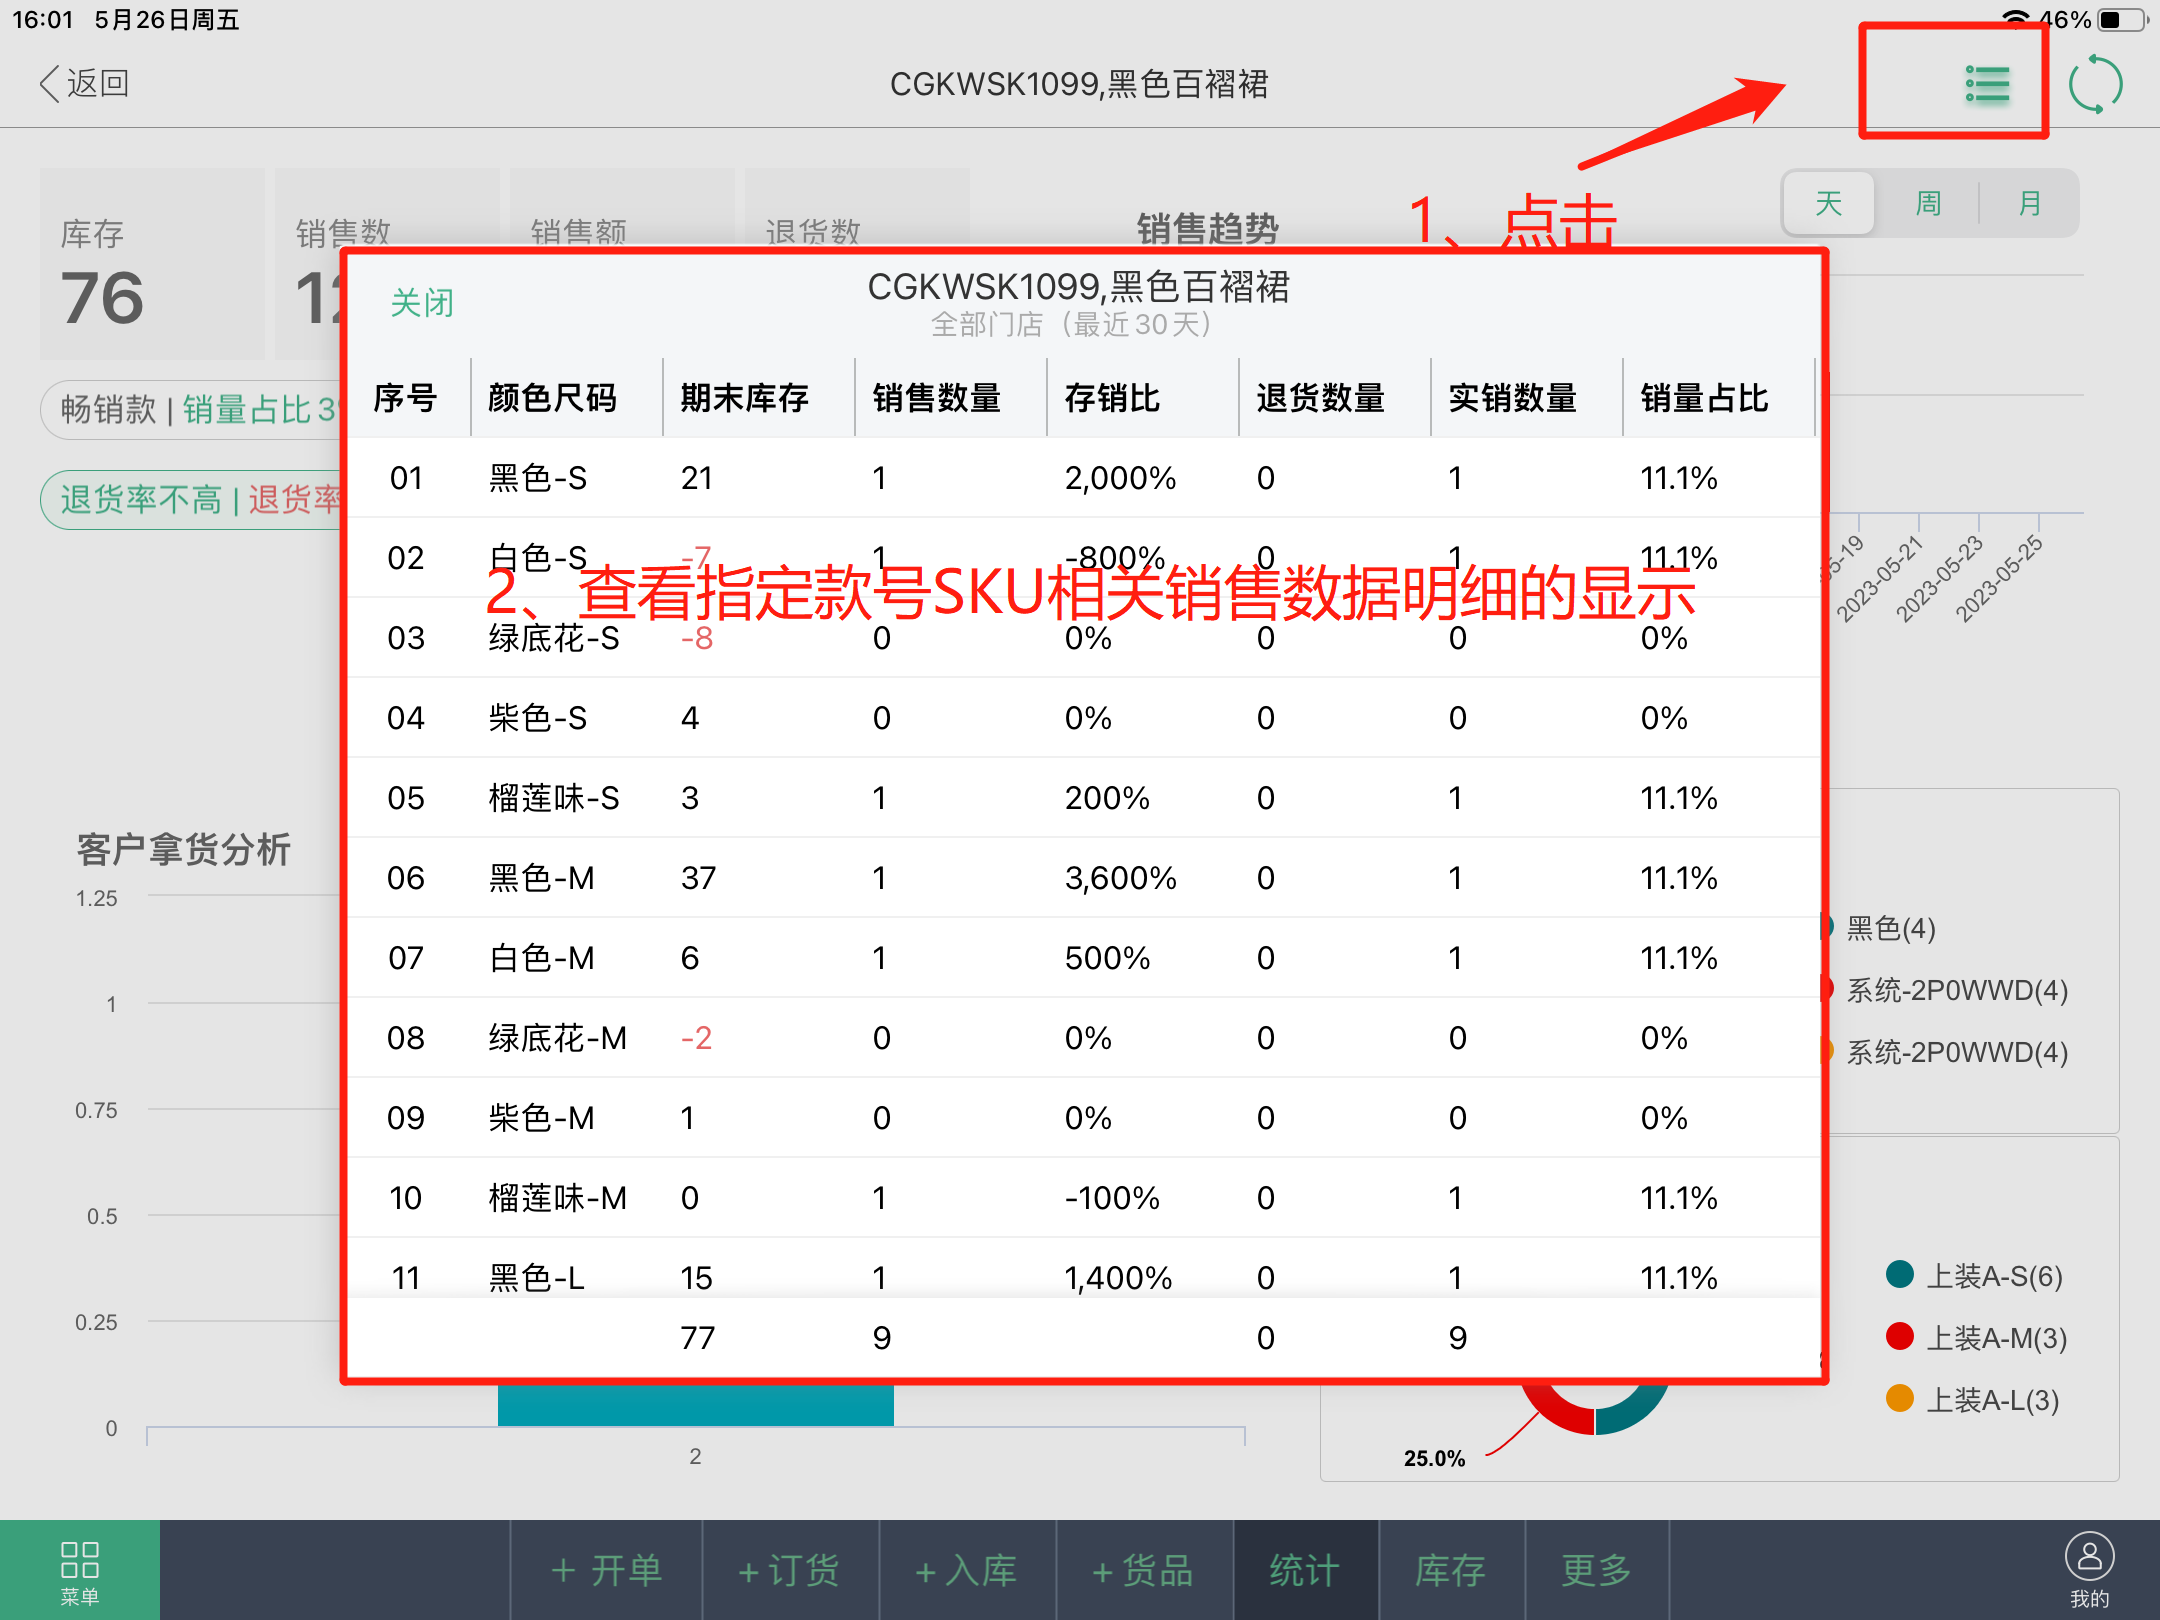Click the 2,000% stock-sales ratio value

[1121, 478]
